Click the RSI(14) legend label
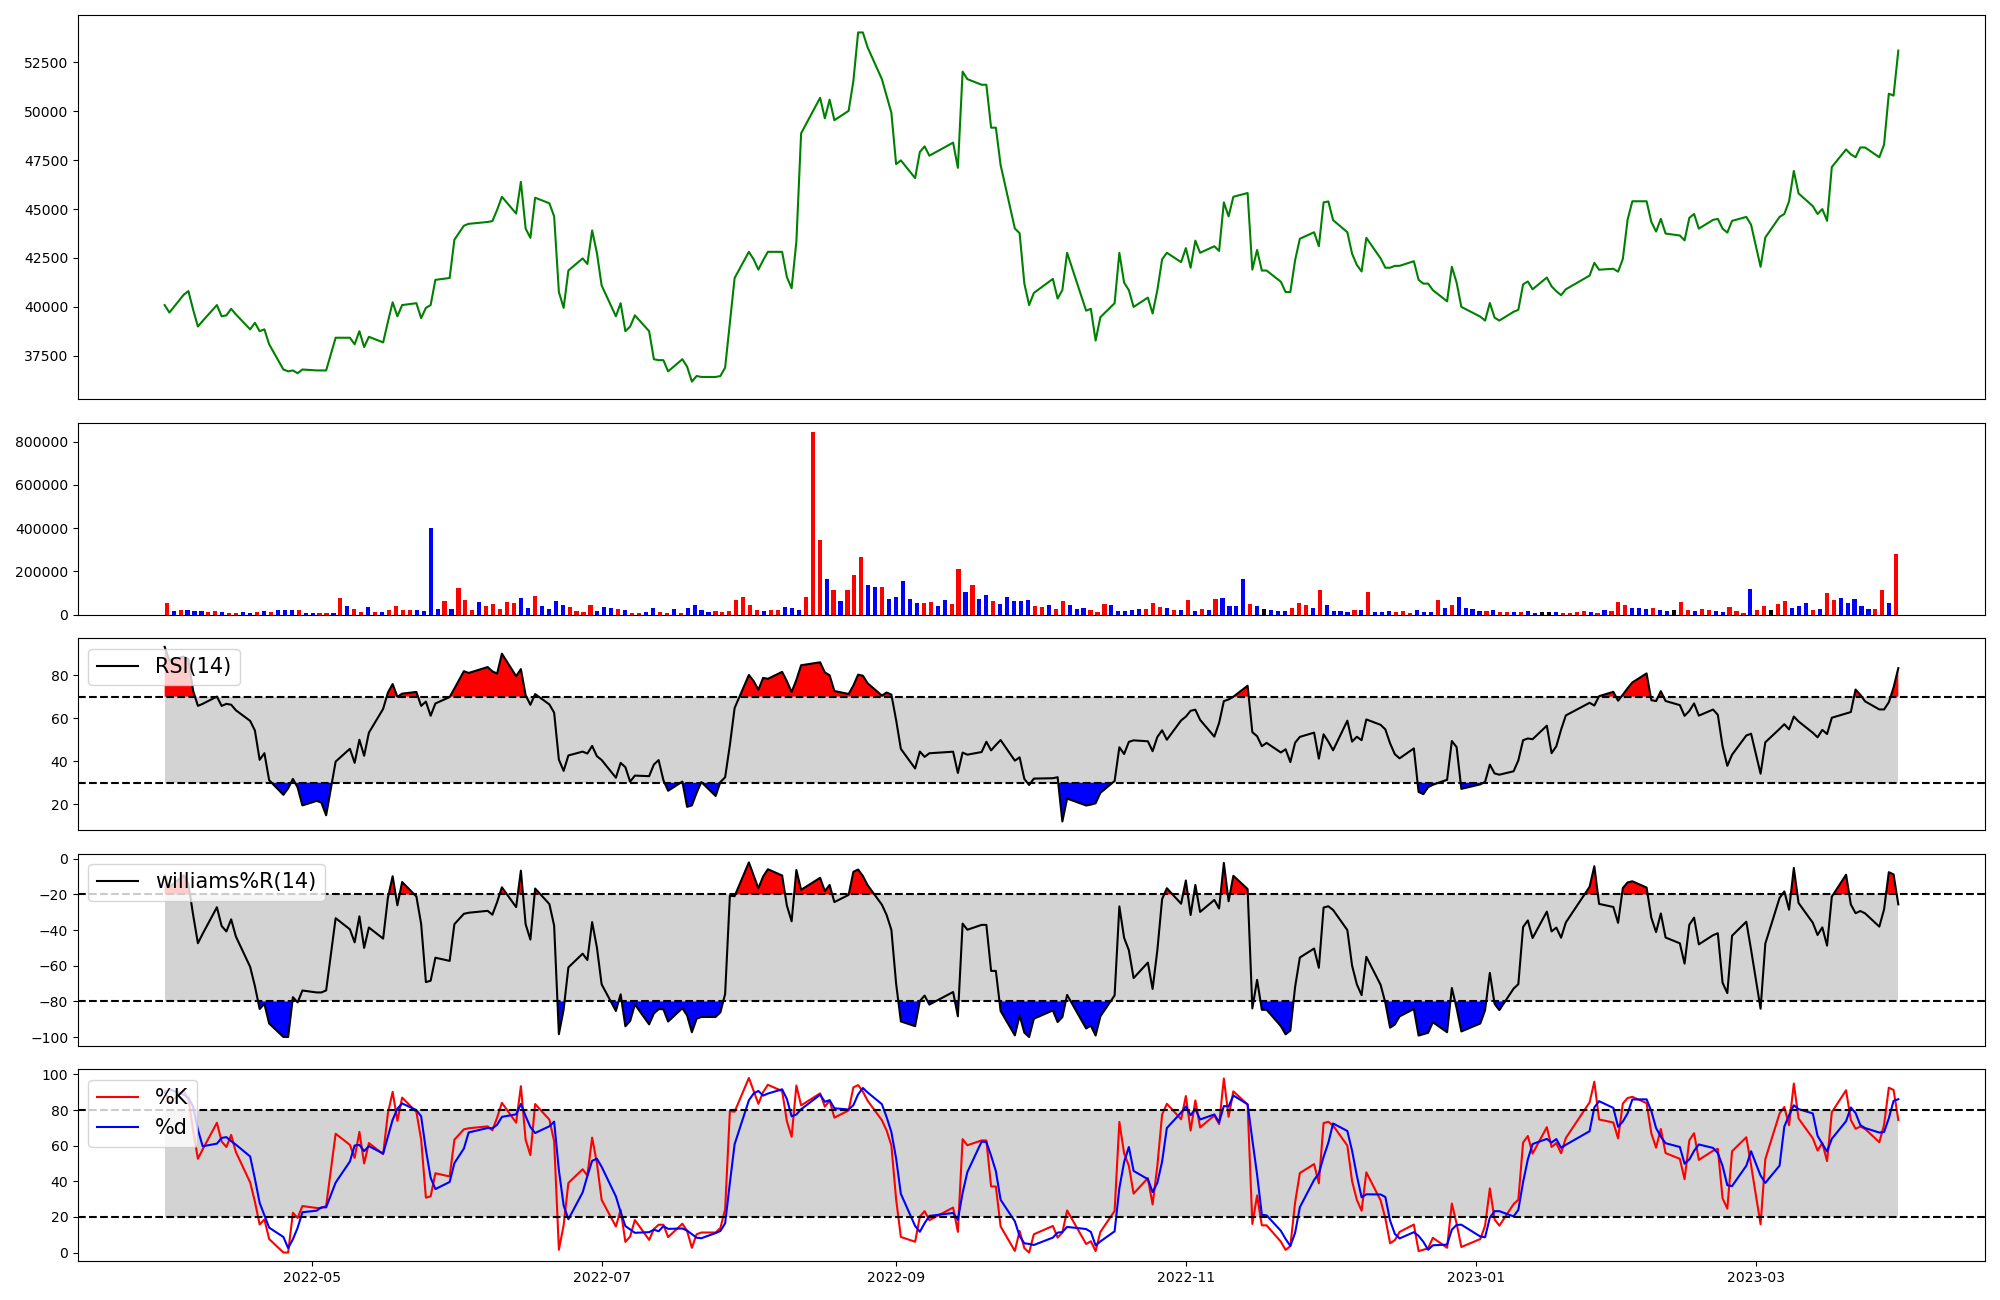The image size is (2000, 1300). coord(192,666)
